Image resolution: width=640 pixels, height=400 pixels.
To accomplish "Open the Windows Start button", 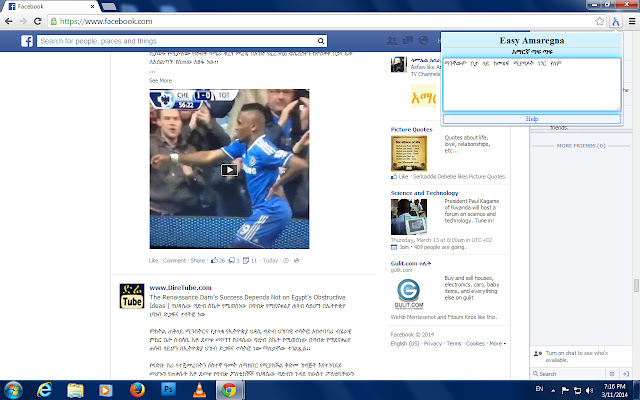I will (x=13, y=391).
